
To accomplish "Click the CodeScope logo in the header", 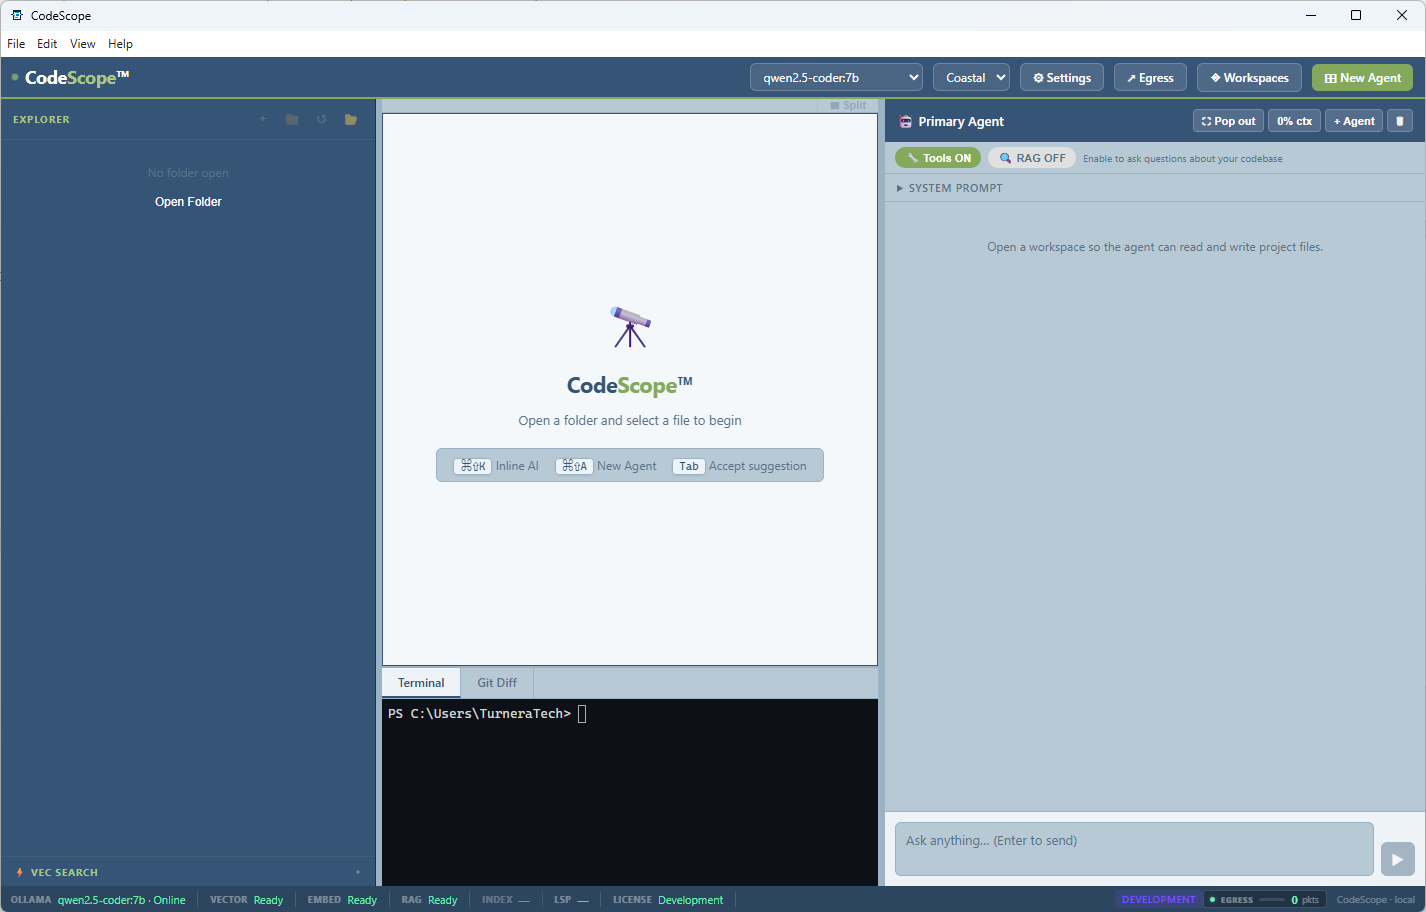I will pyautogui.click(x=77, y=77).
